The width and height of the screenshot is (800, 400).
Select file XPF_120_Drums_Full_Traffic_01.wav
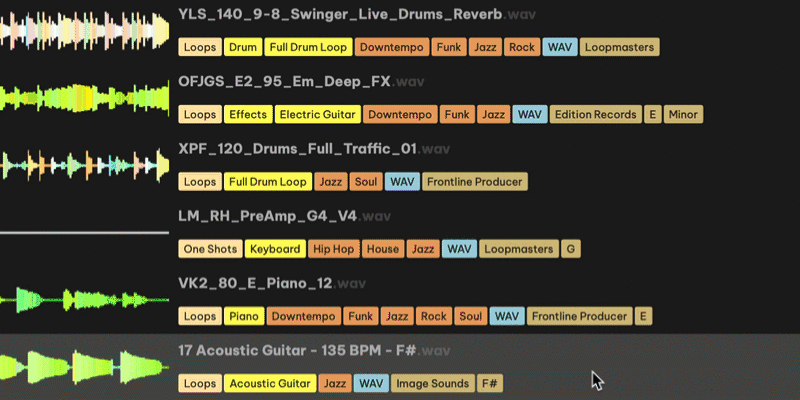[314, 149]
